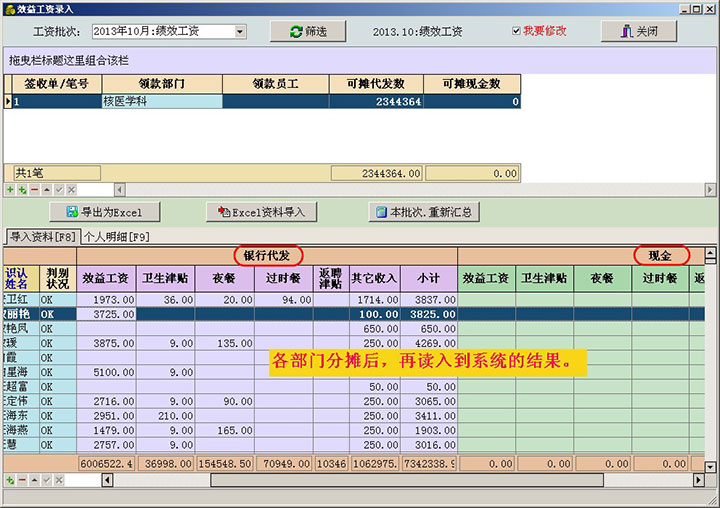The height and width of the screenshot is (508, 720).
Task: Click the checkmark post icon in upper navigator
Action: 58,189
